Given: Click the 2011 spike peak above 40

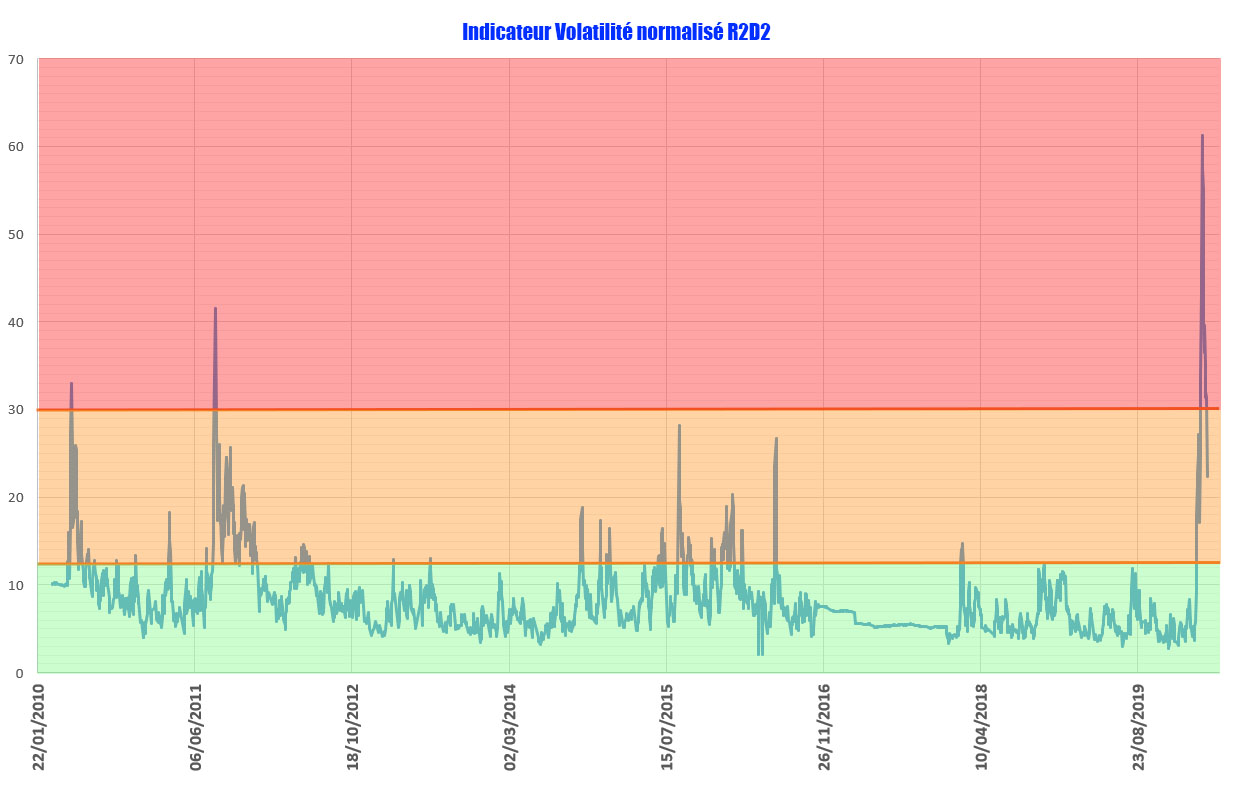Looking at the screenshot, I should [215, 308].
